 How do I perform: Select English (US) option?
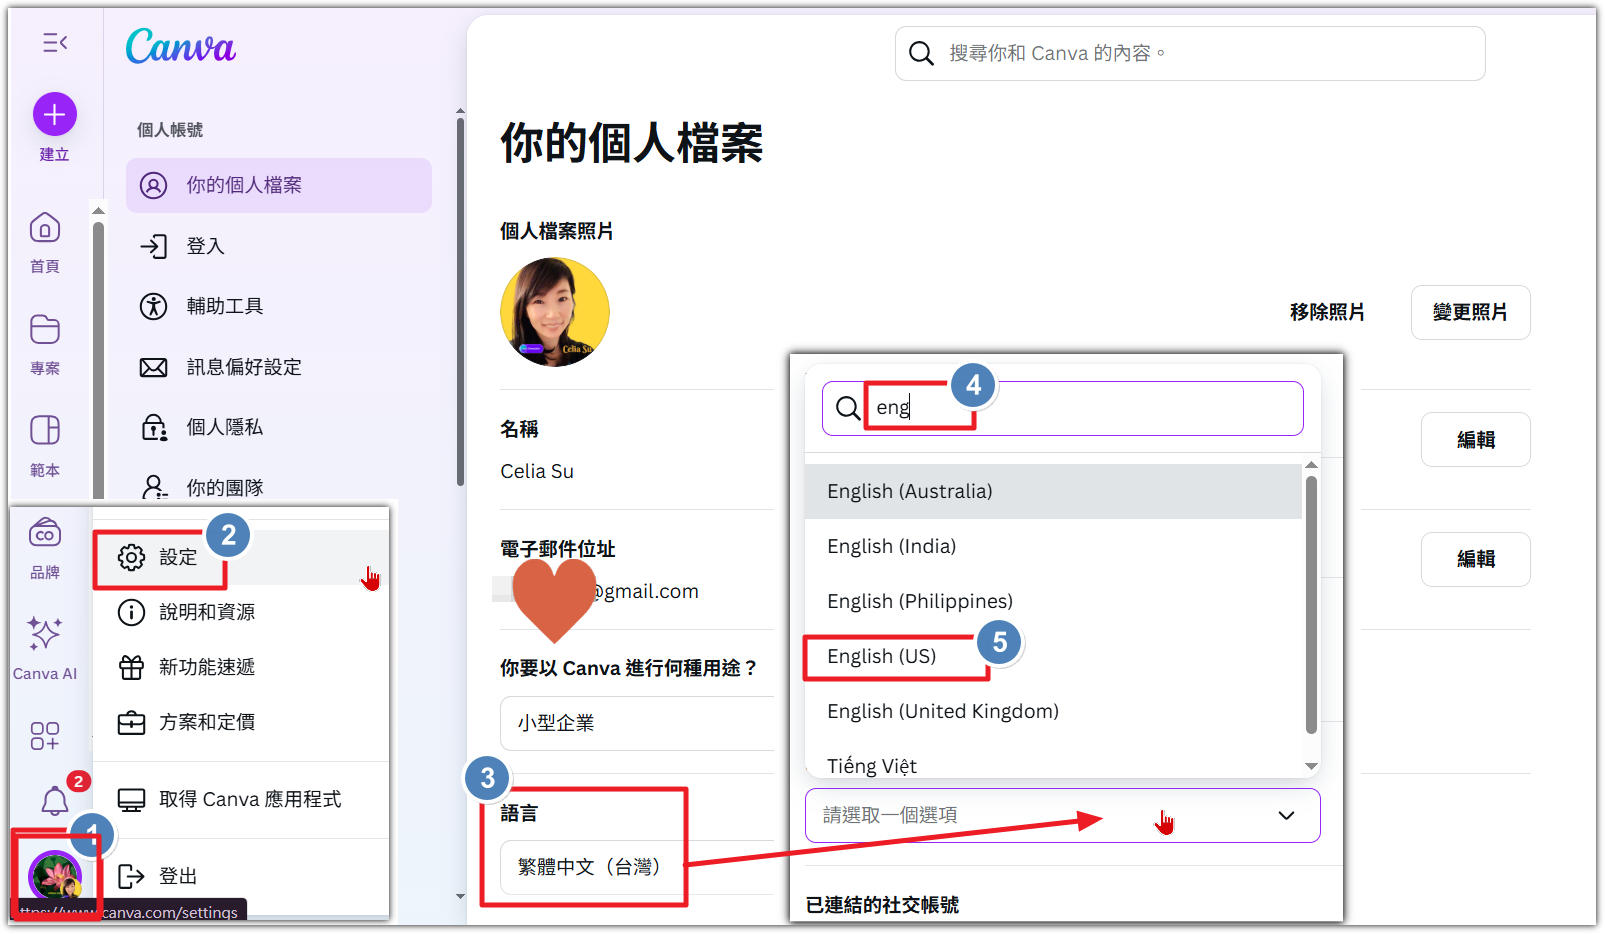pyautogui.click(x=1054, y=656)
